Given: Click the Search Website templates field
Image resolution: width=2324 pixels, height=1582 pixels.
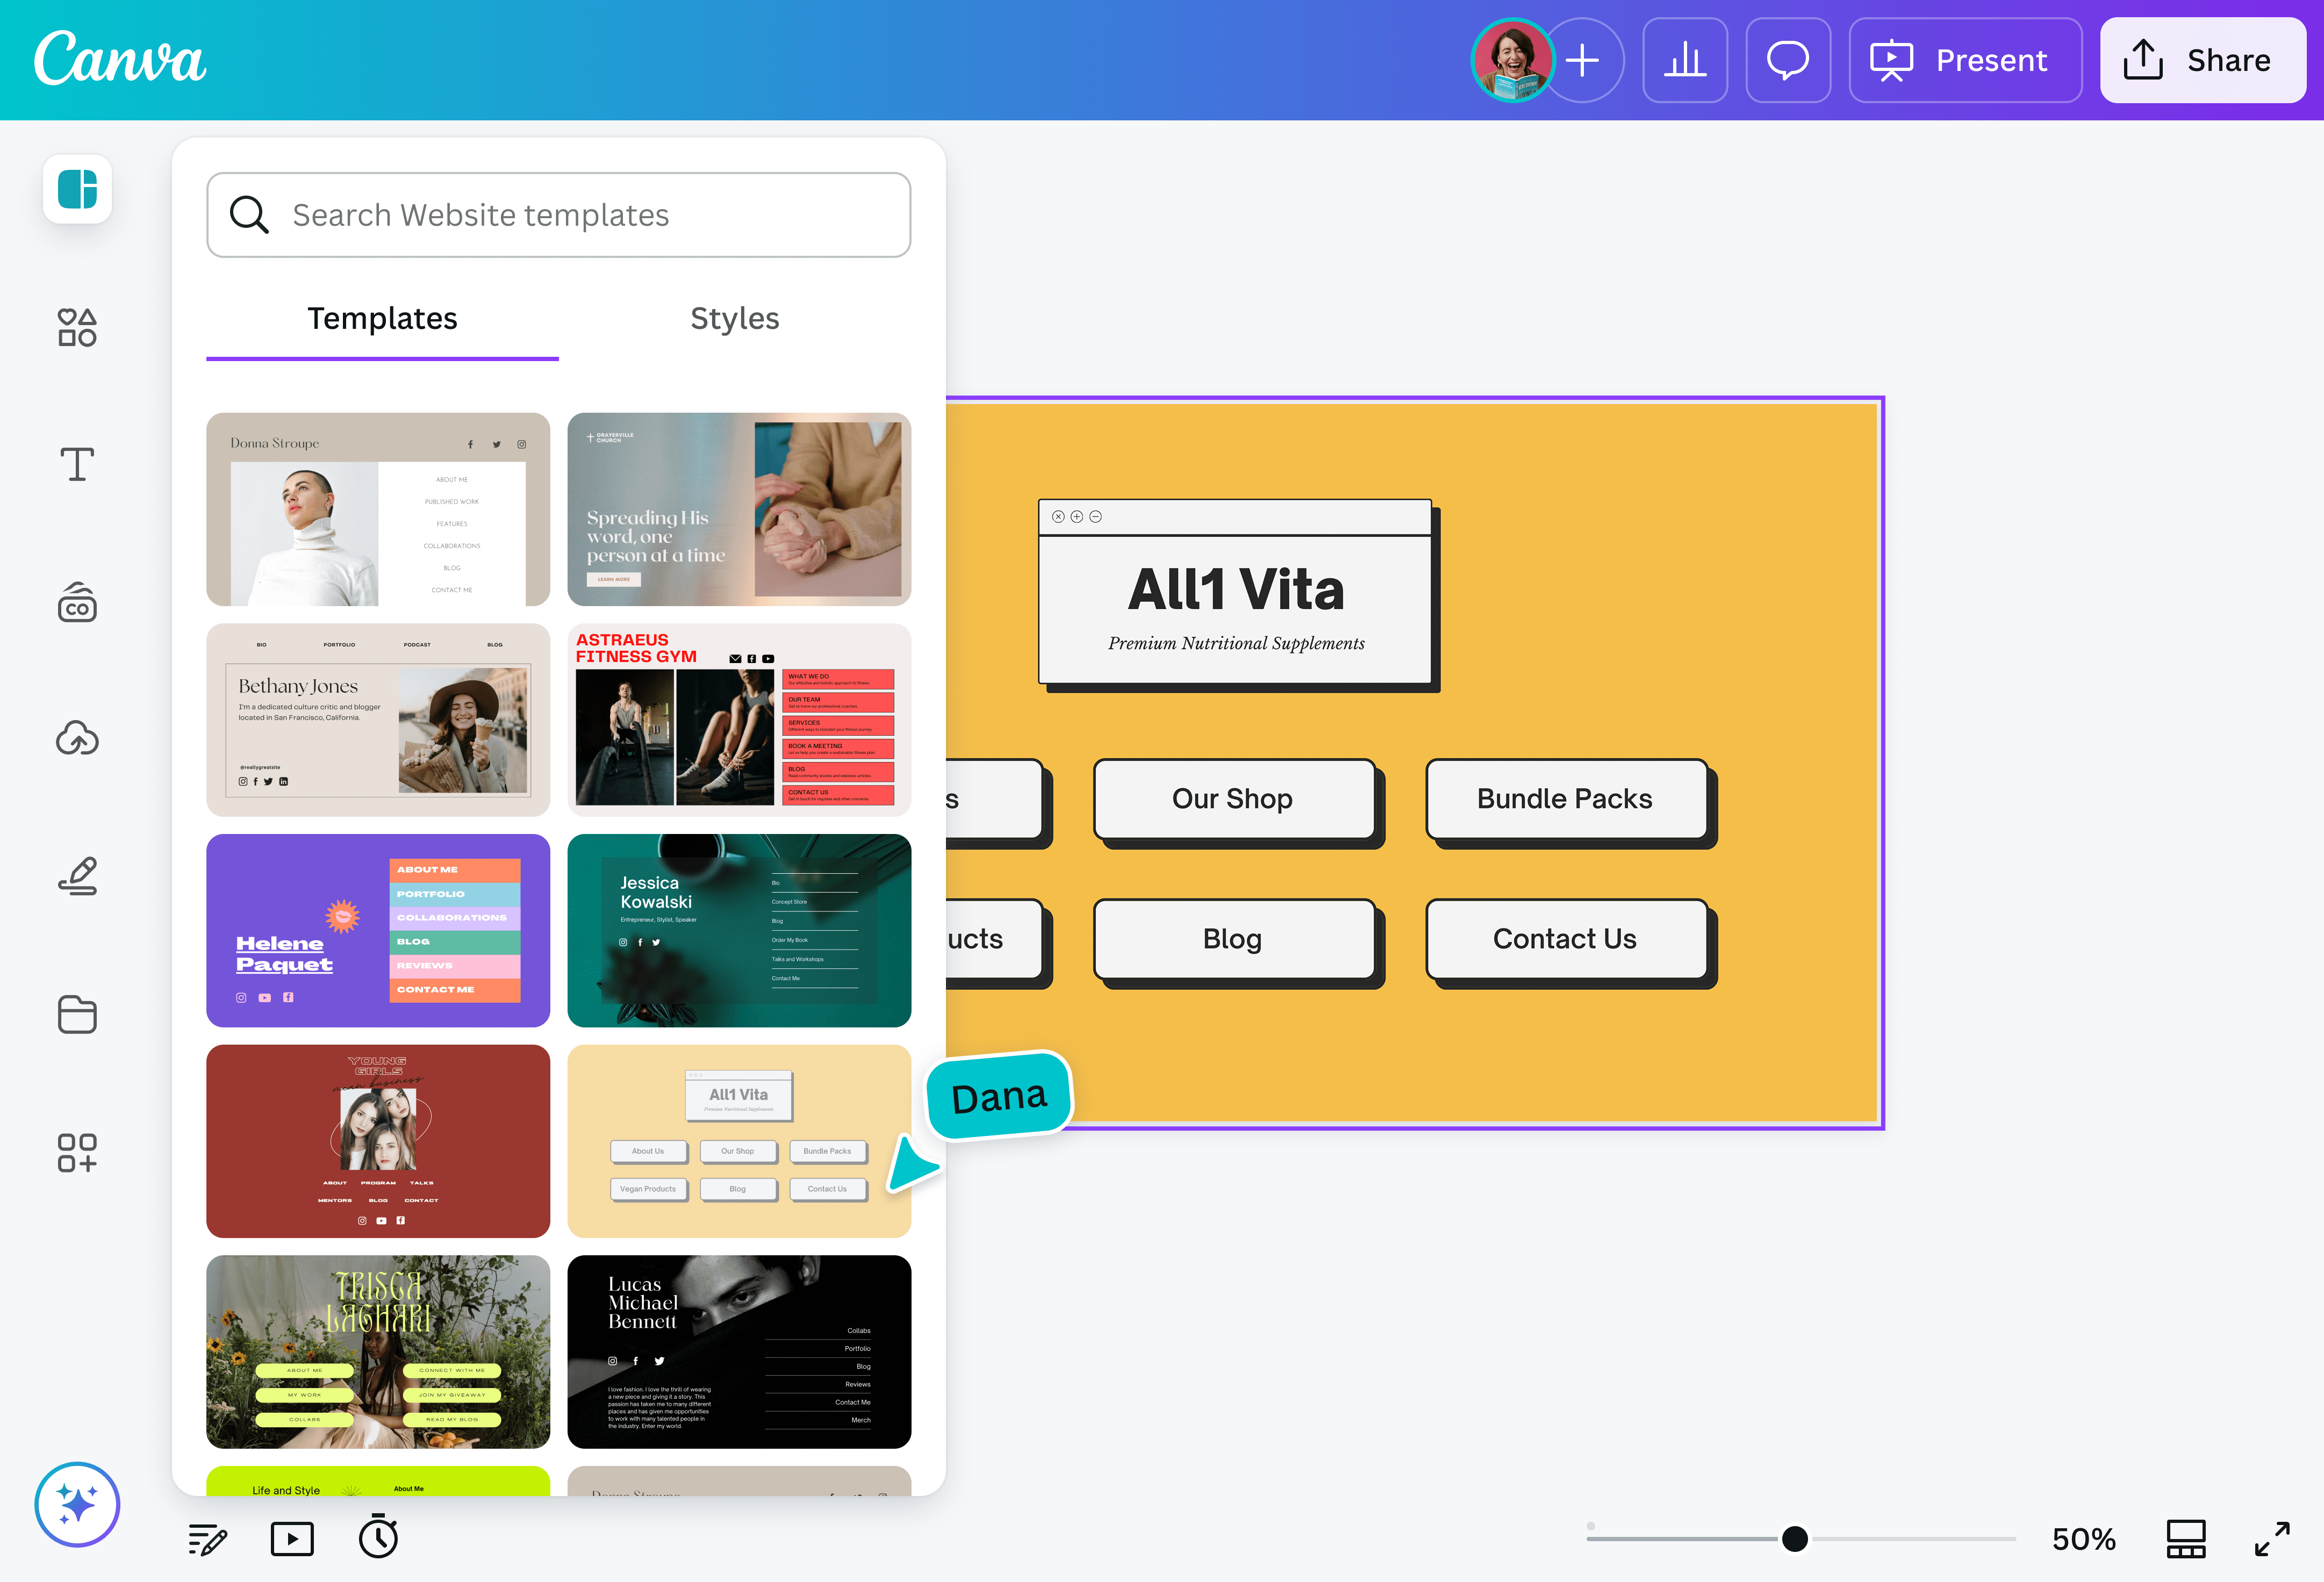Looking at the screenshot, I should coord(558,214).
